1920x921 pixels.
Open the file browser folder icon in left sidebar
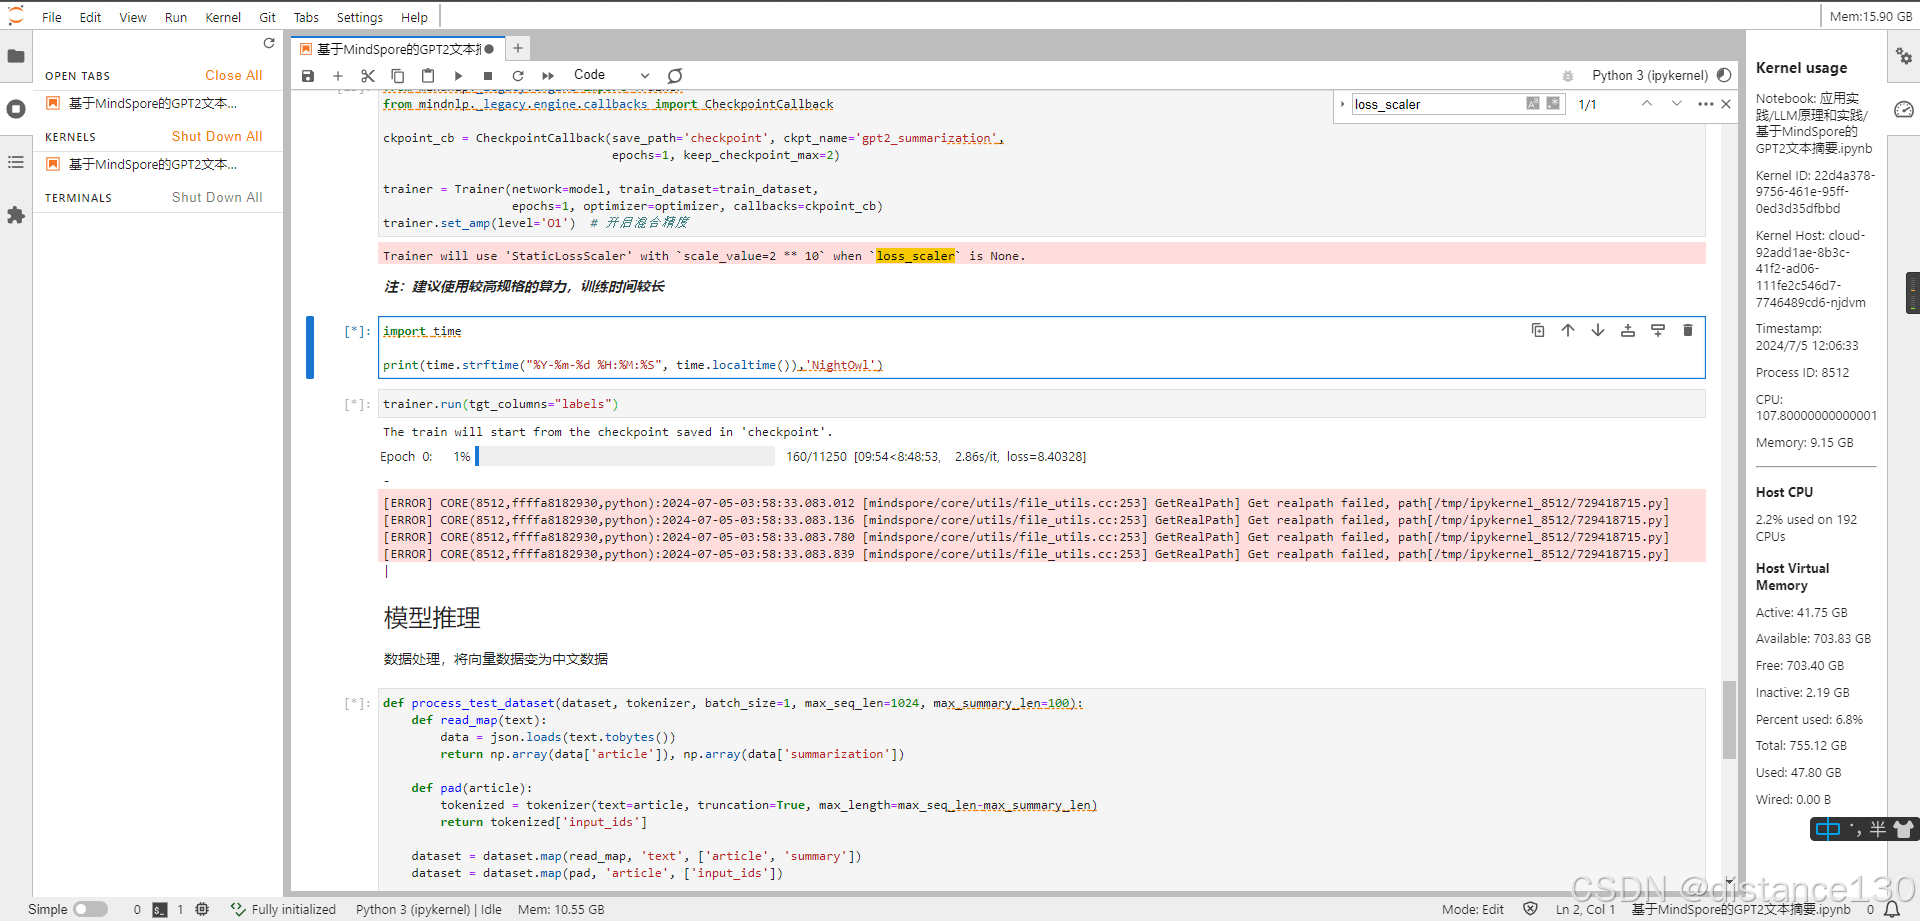tap(16, 56)
